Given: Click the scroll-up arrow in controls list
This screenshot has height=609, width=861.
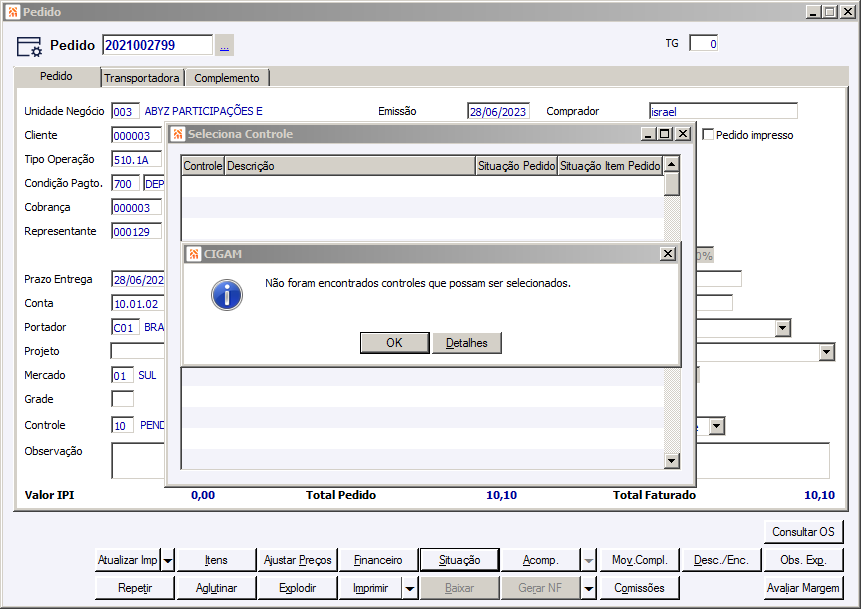Looking at the screenshot, I should pyautogui.click(x=672, y=164).
